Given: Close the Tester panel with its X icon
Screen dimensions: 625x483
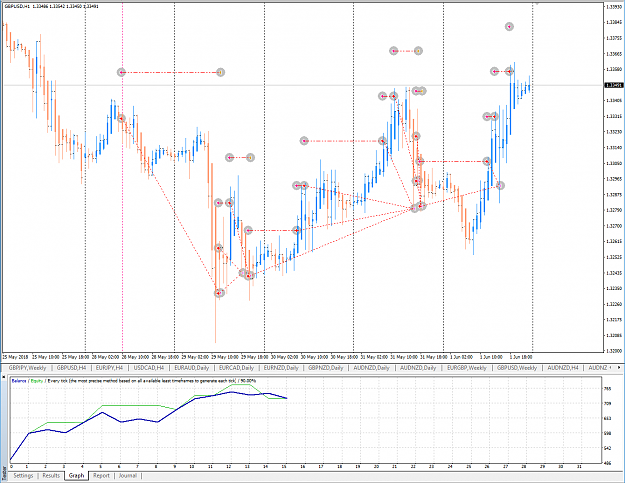Looking at the screenshot, I should tap(4, 377).
